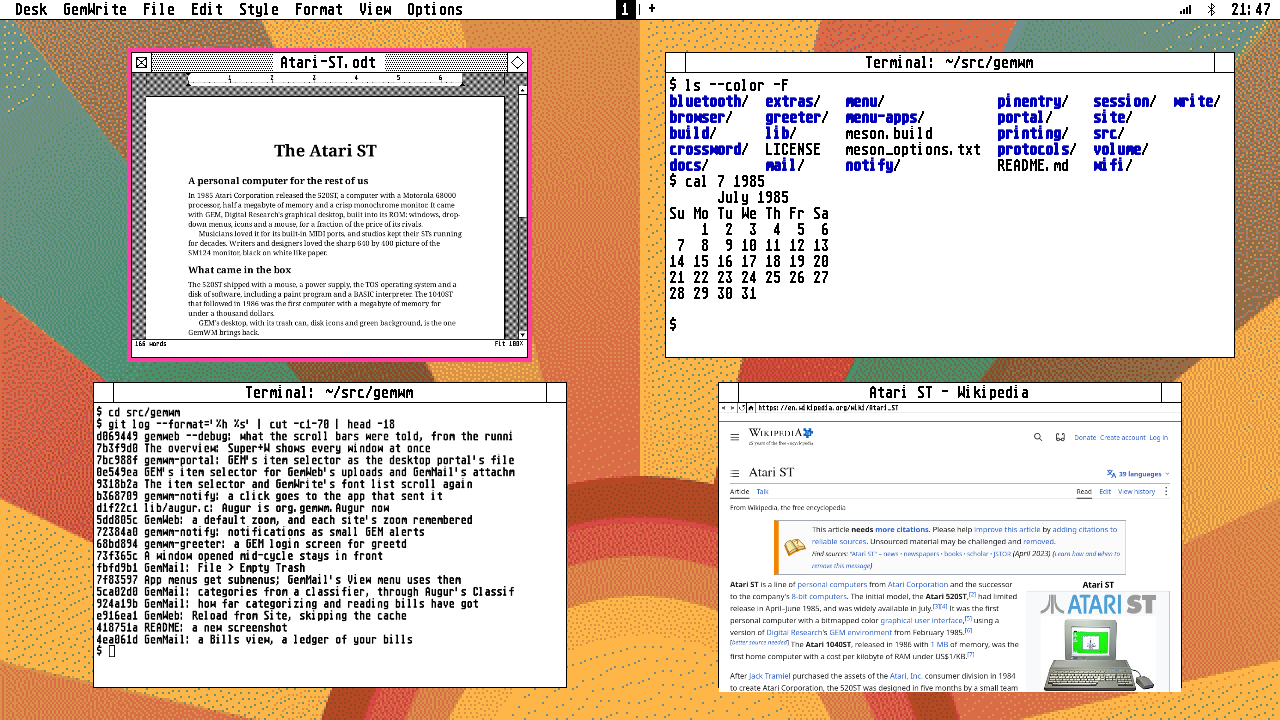Open contents list icon beside Atari ST heading

pos(735,473)
